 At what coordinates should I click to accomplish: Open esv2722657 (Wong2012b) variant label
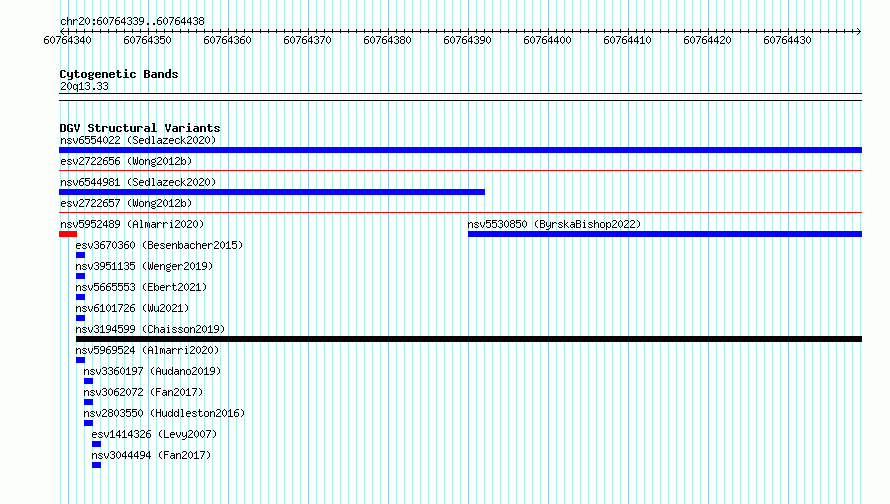(126, 203)
